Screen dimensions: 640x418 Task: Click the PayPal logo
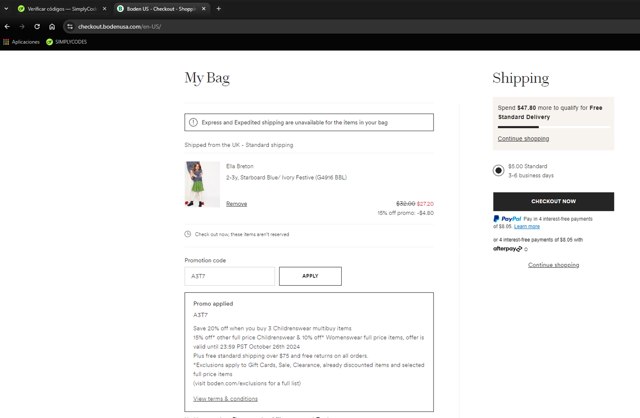[x=507, y=219]
